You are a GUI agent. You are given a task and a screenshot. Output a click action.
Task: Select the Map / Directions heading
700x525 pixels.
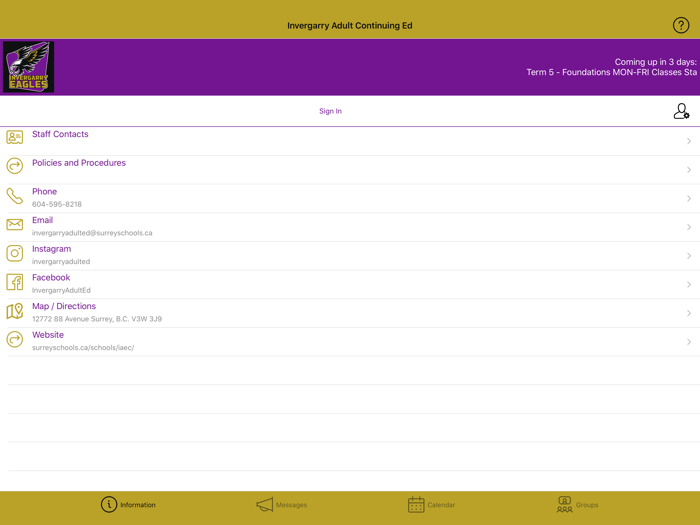64,306
